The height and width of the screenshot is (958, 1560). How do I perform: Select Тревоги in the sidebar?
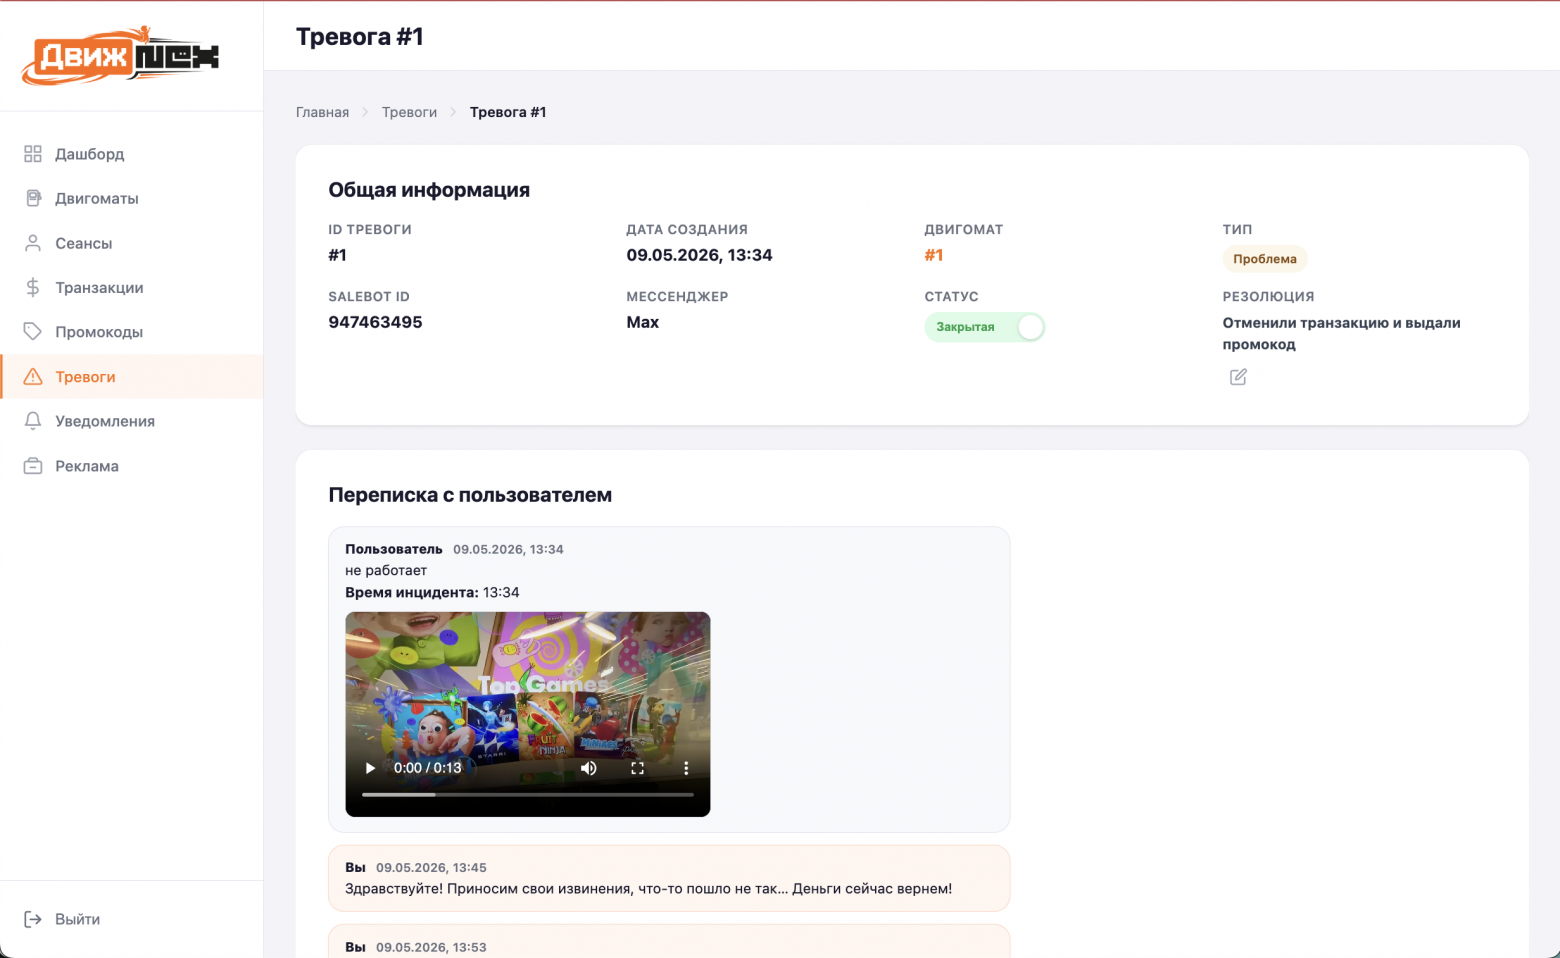pyautogui.click(x=132, y=377)
